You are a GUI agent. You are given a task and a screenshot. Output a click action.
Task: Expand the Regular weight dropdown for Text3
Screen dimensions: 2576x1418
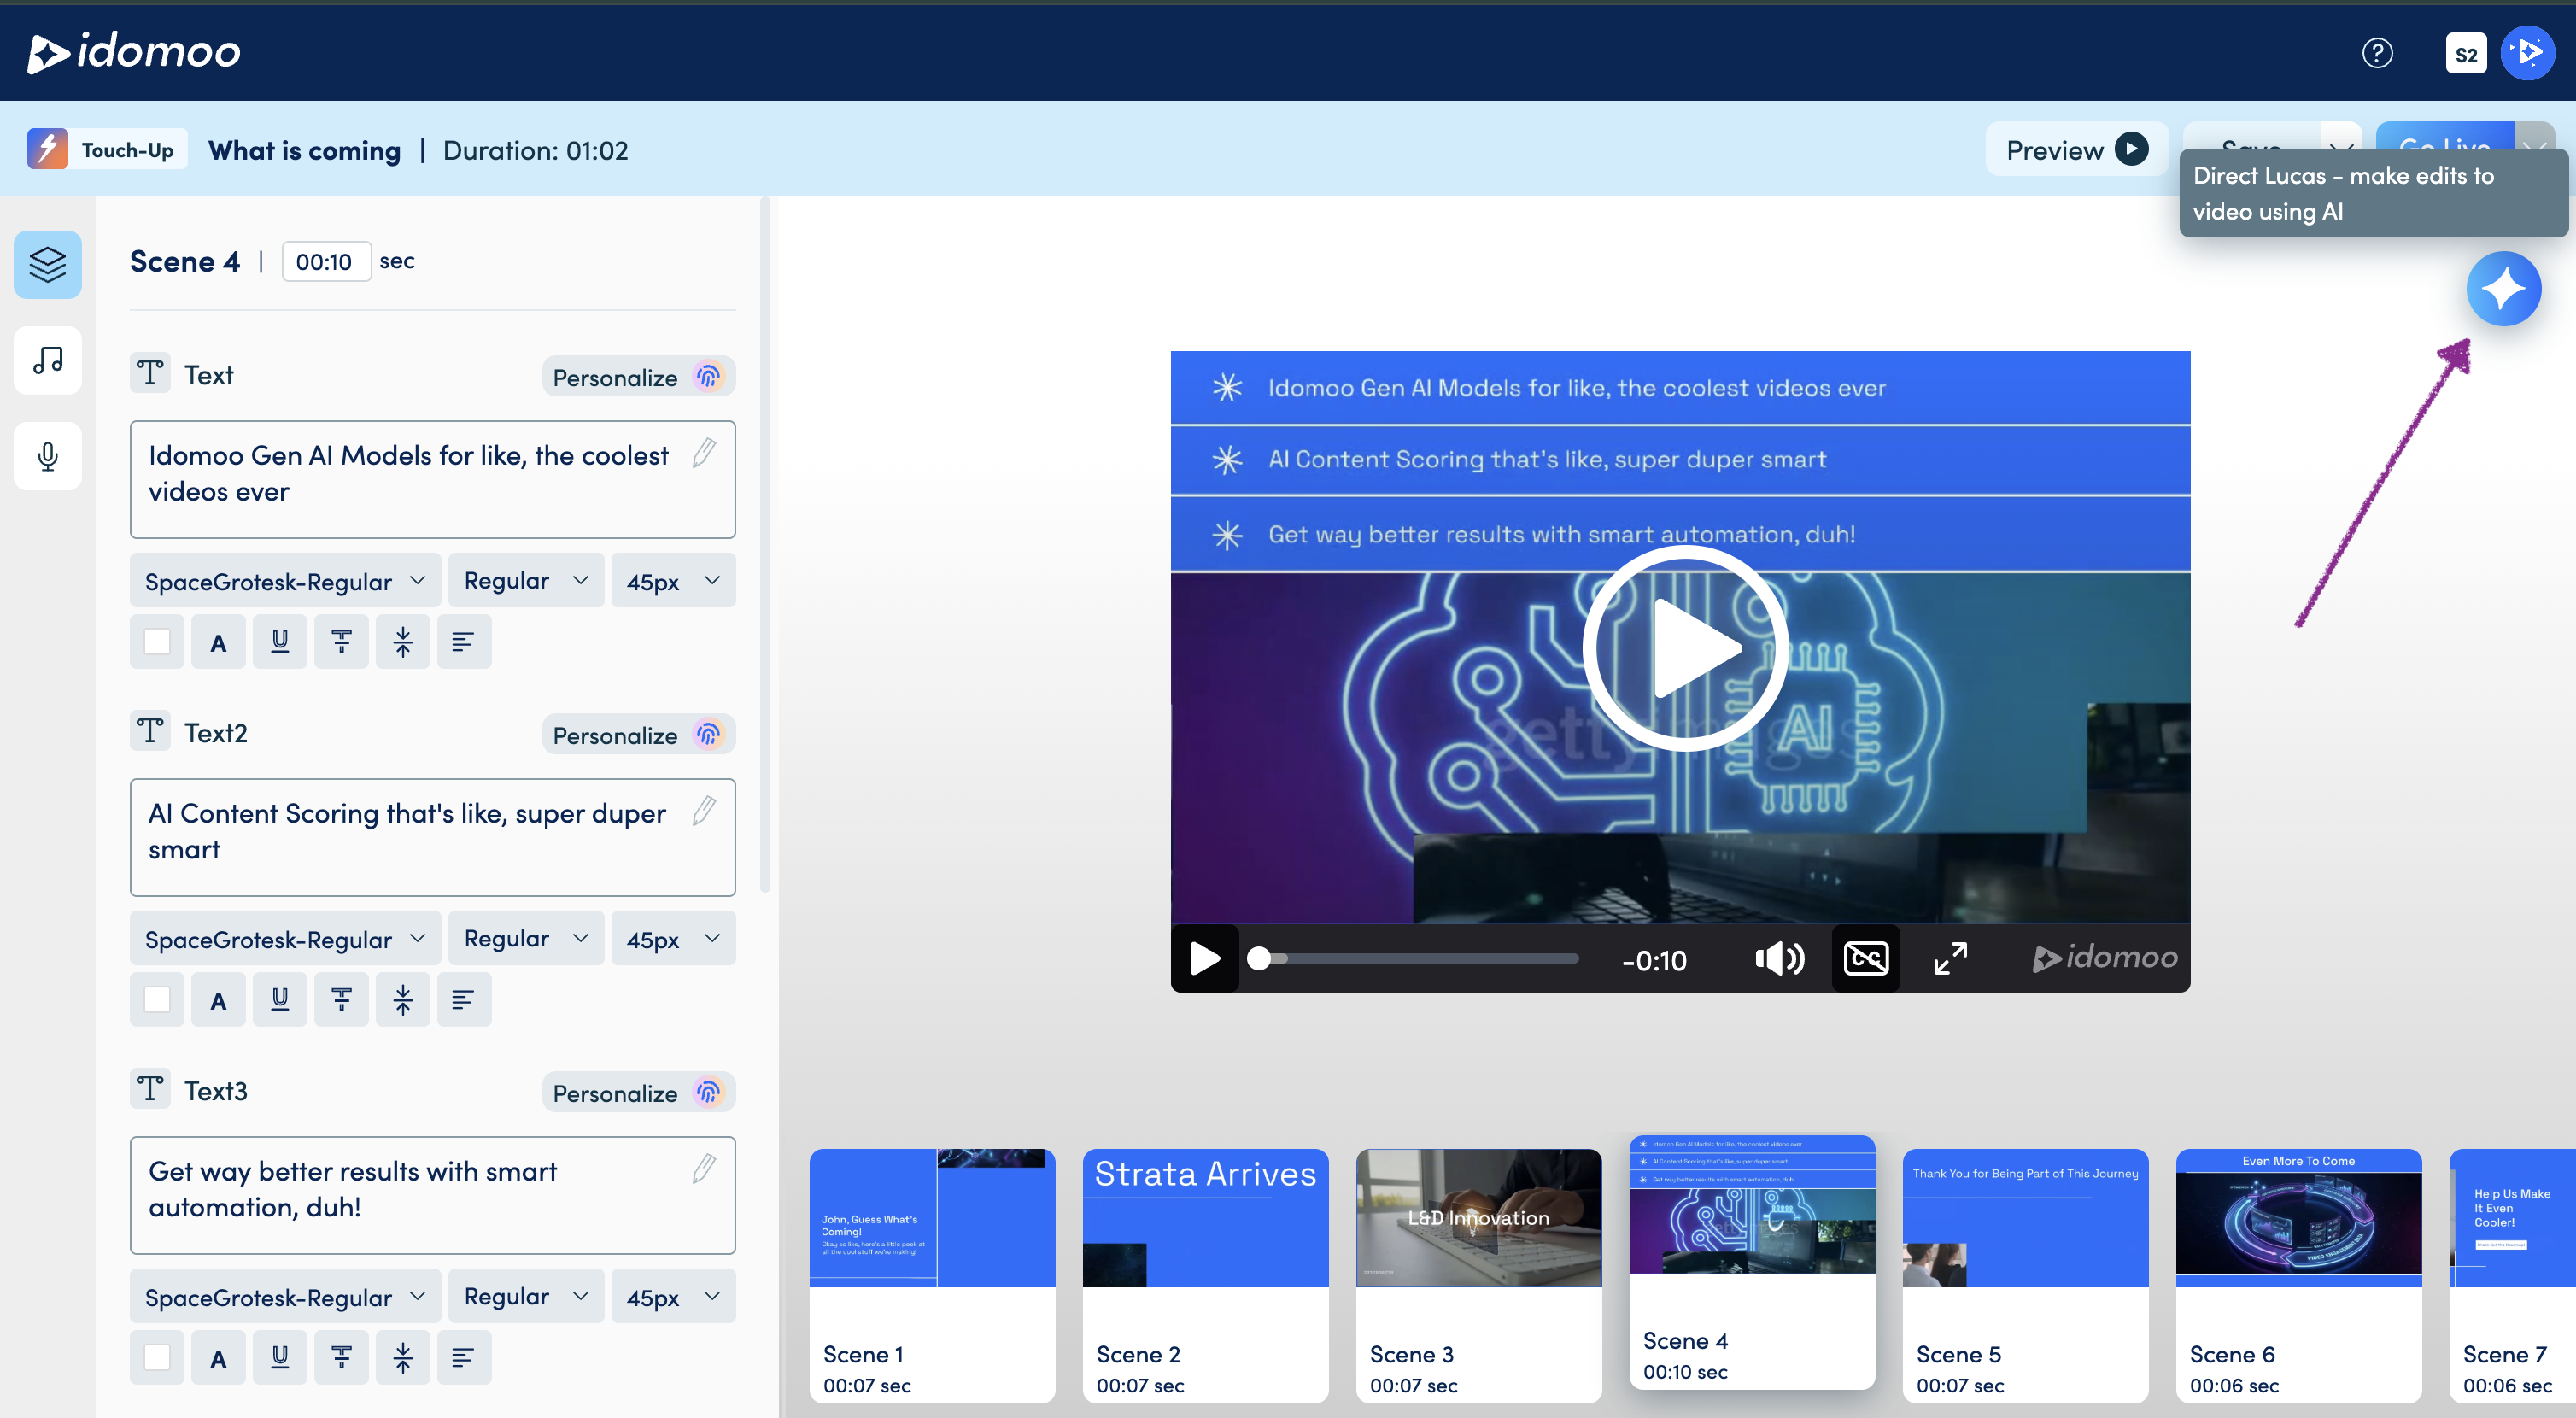pos(526,1296)
